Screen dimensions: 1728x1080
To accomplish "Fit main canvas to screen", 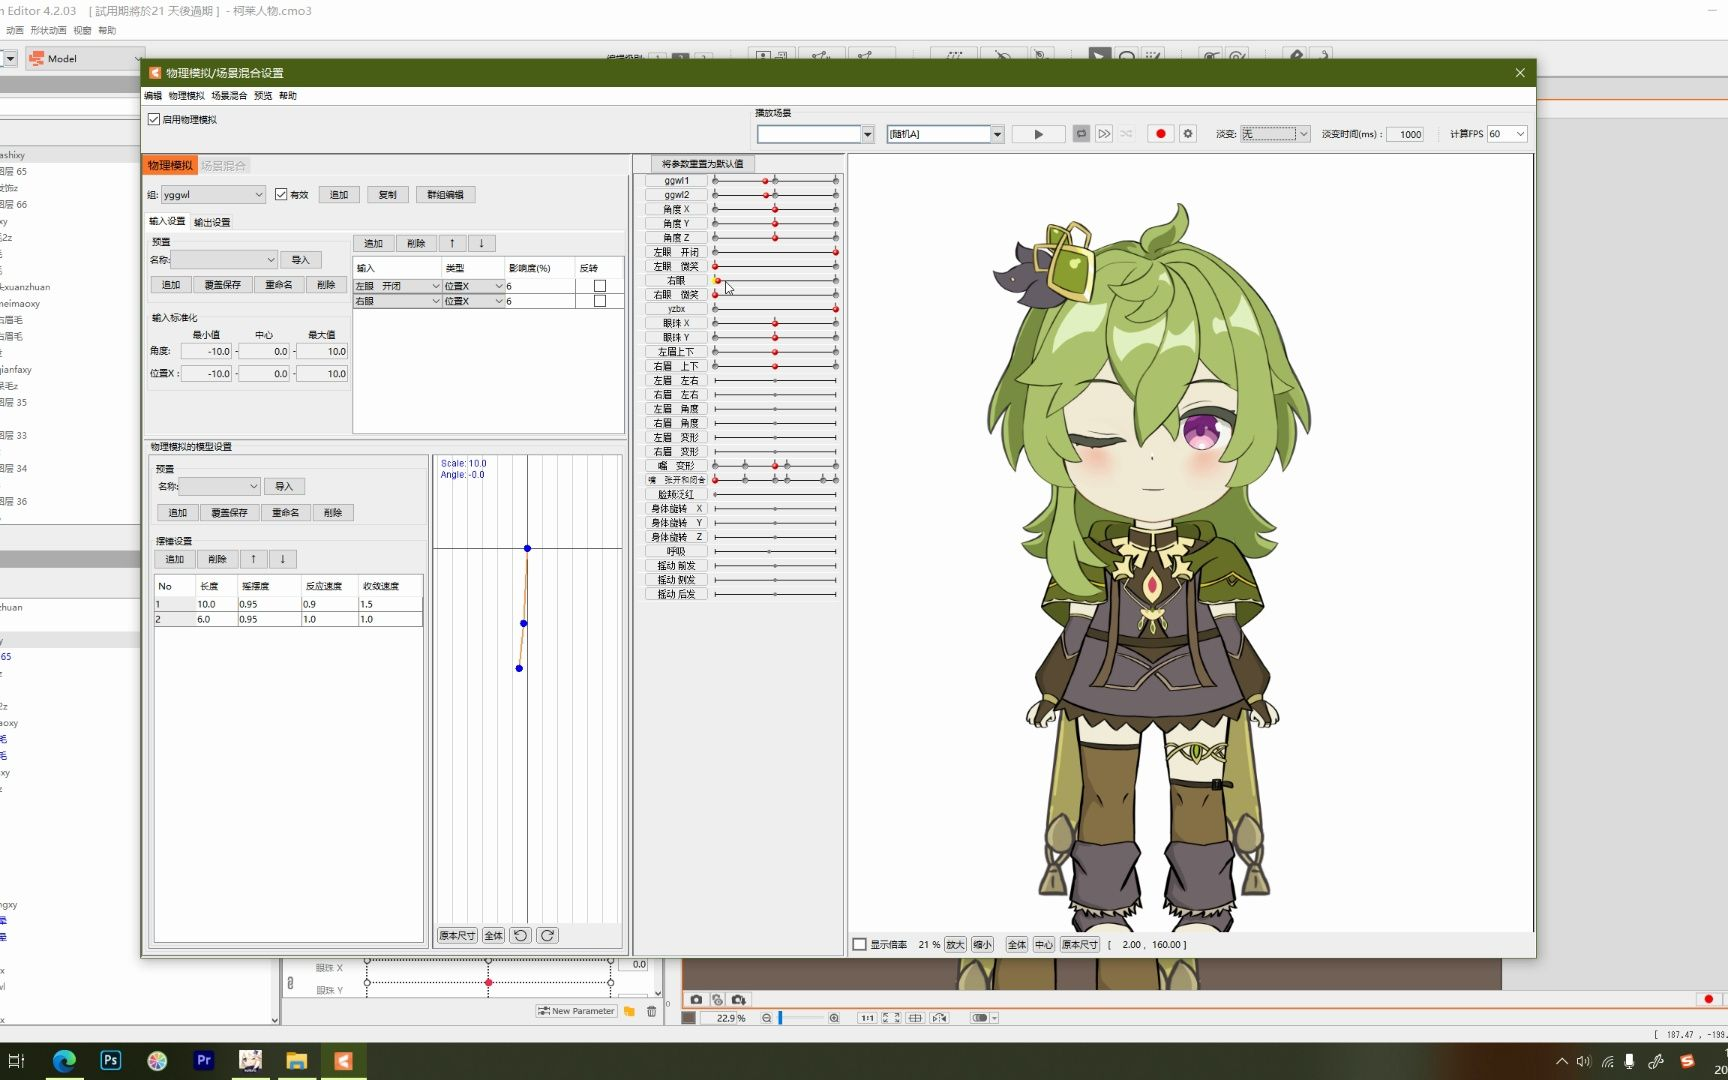I will (891, 1018).
